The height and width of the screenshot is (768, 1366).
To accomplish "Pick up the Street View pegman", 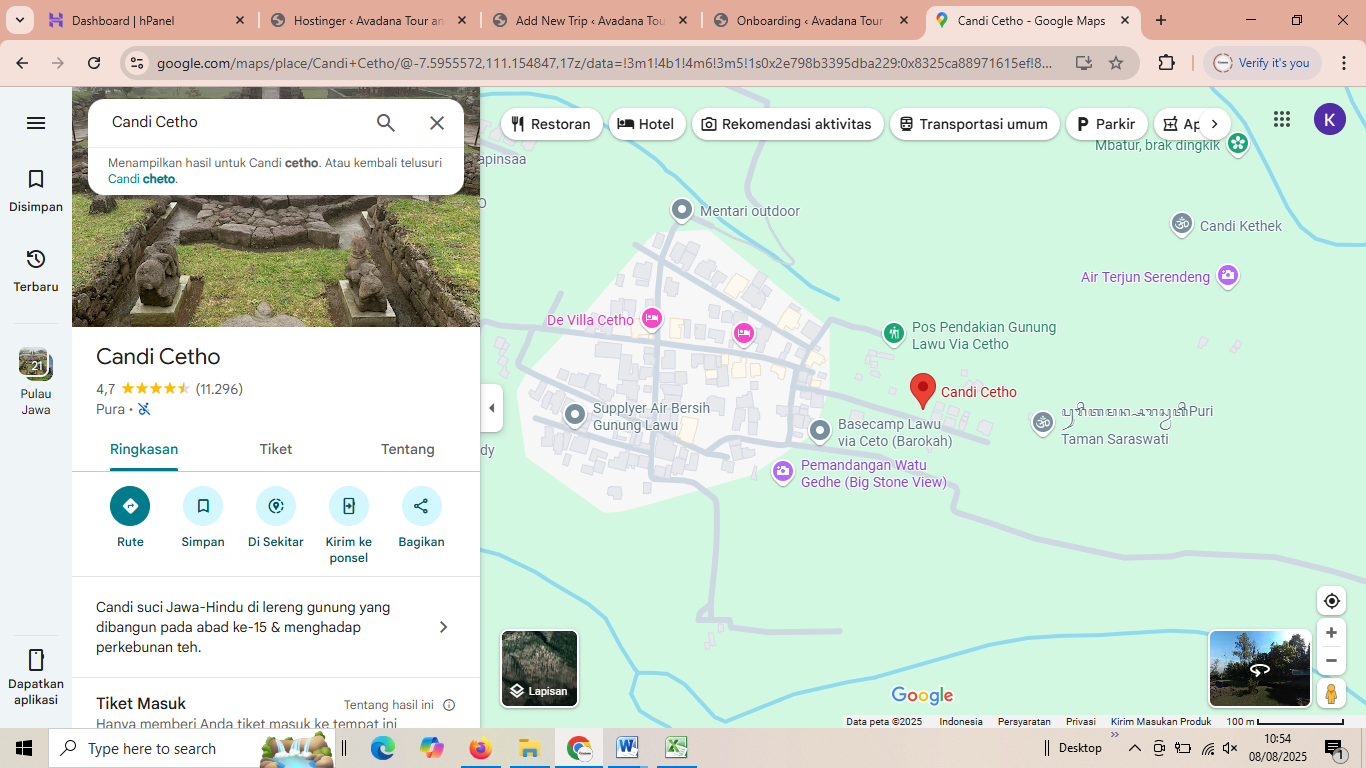I will [x=1331, y=692].
